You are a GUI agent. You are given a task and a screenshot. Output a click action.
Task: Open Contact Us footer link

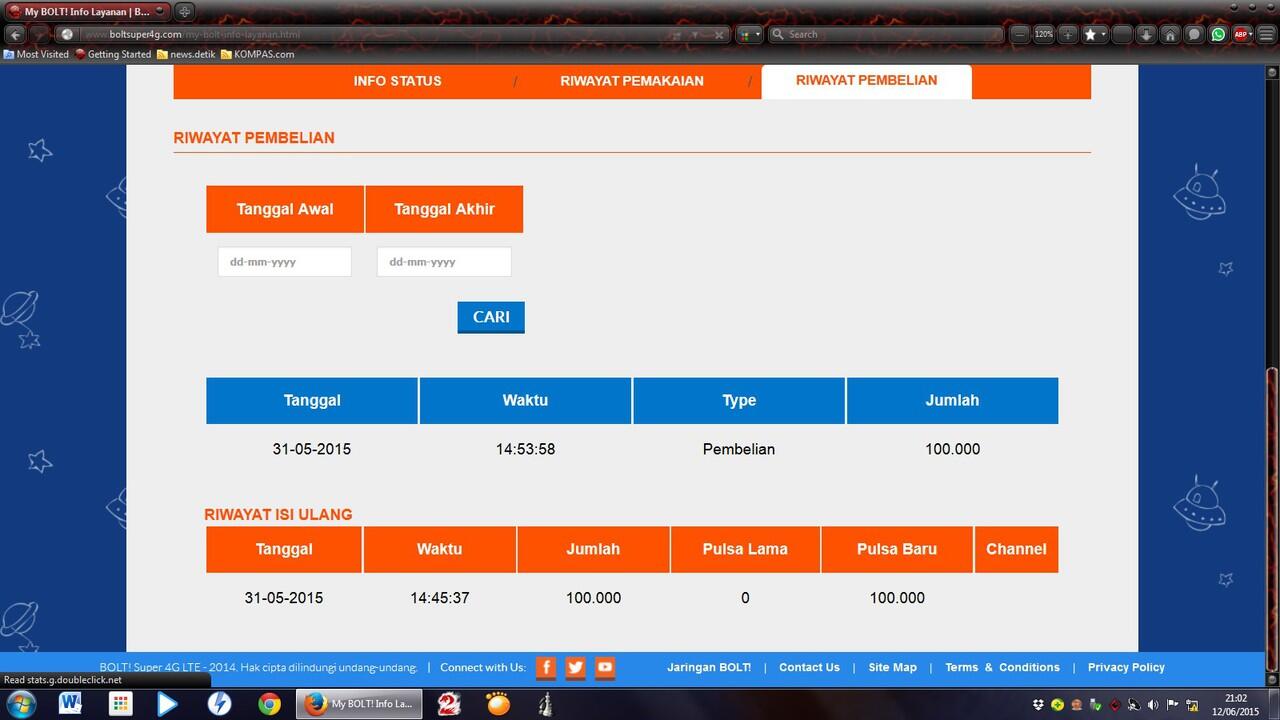click(x=809, y=667)
